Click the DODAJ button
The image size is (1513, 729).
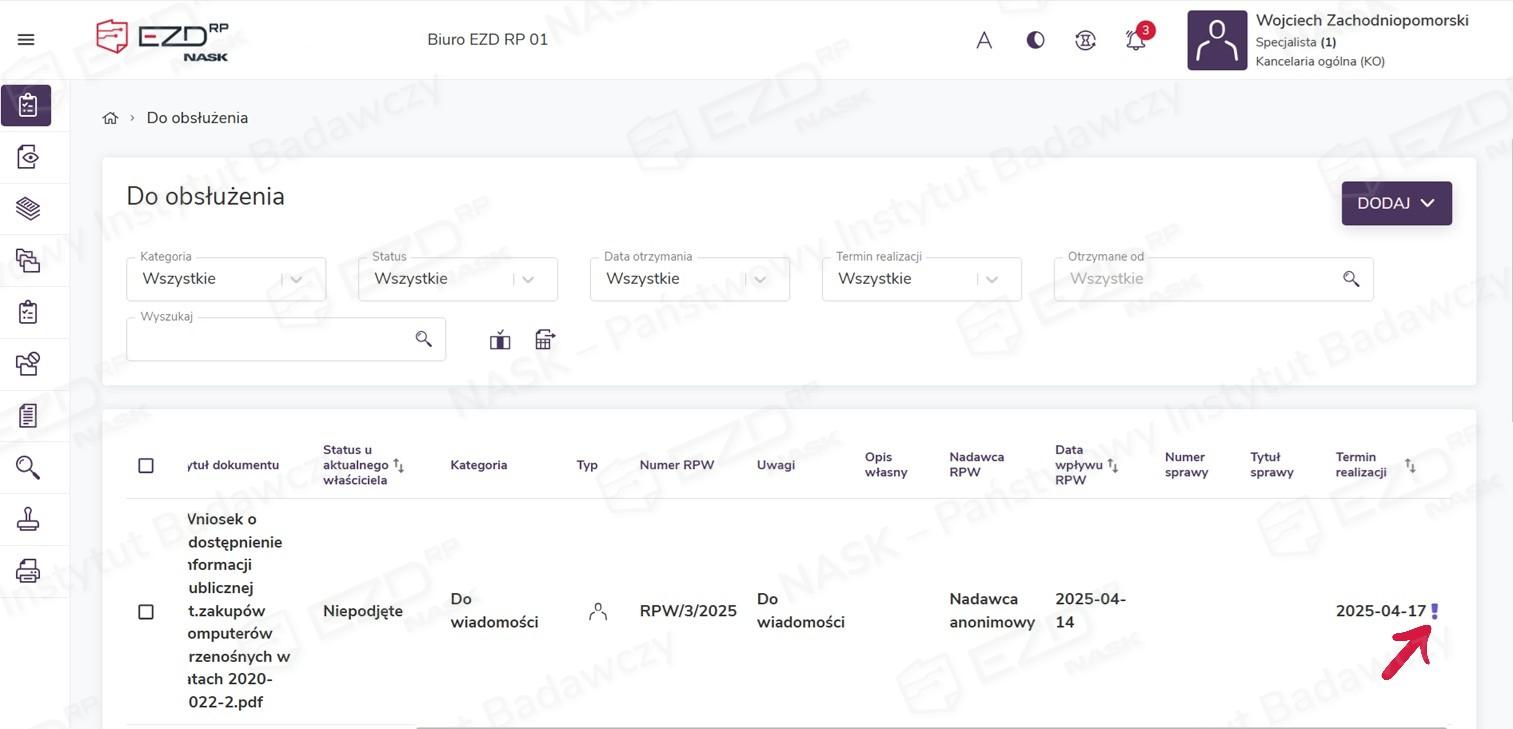point(1396,203)
